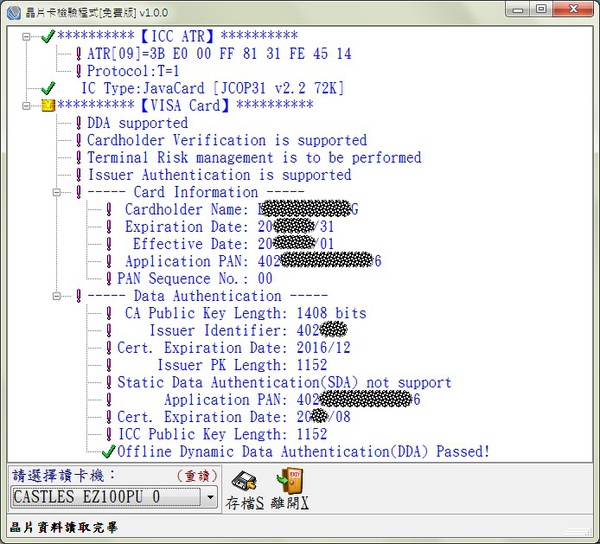Select Issuer PK Length: 1152 row
The image size is (600, 544).
point(242,365)
